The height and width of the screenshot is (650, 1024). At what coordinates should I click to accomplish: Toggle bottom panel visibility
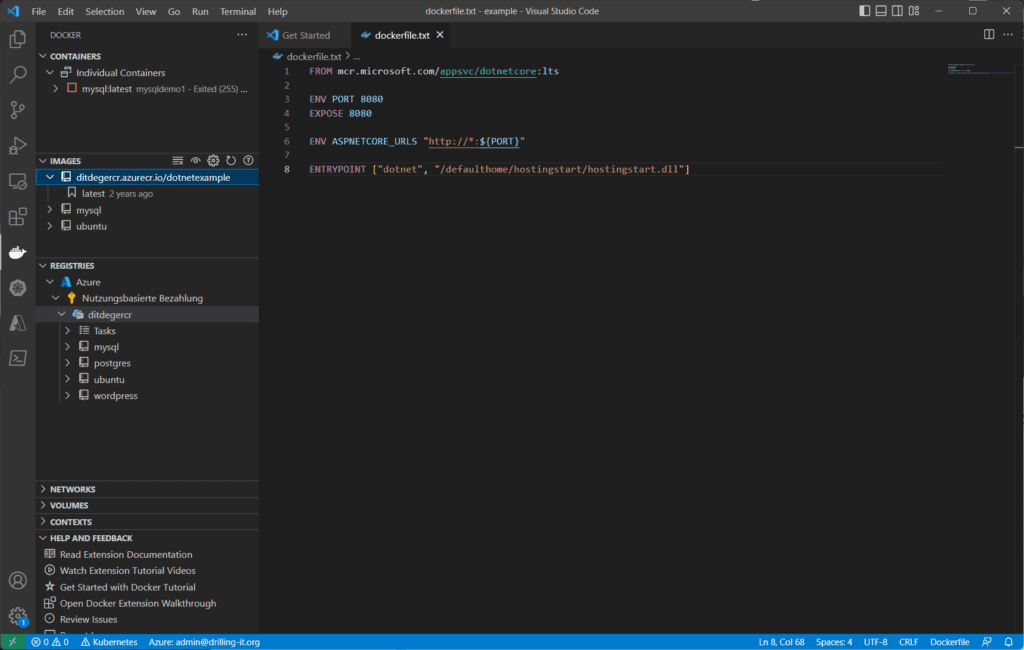(881, 11)
